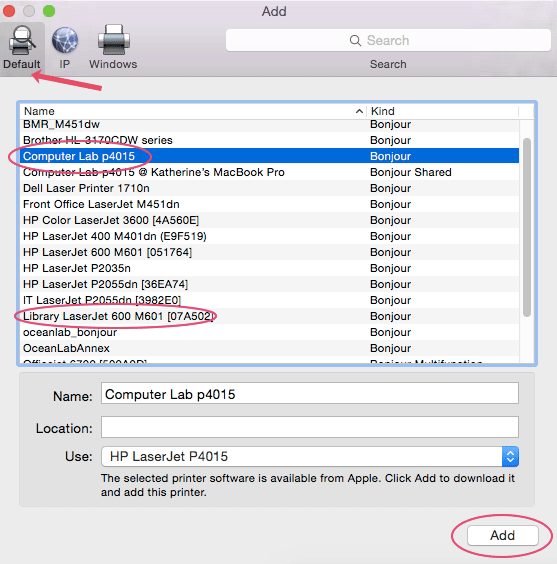Image resolution: width=557 pixels, height=564 pixels.
Task: Close the Add window with red button
Action: [x=8, y=11]
